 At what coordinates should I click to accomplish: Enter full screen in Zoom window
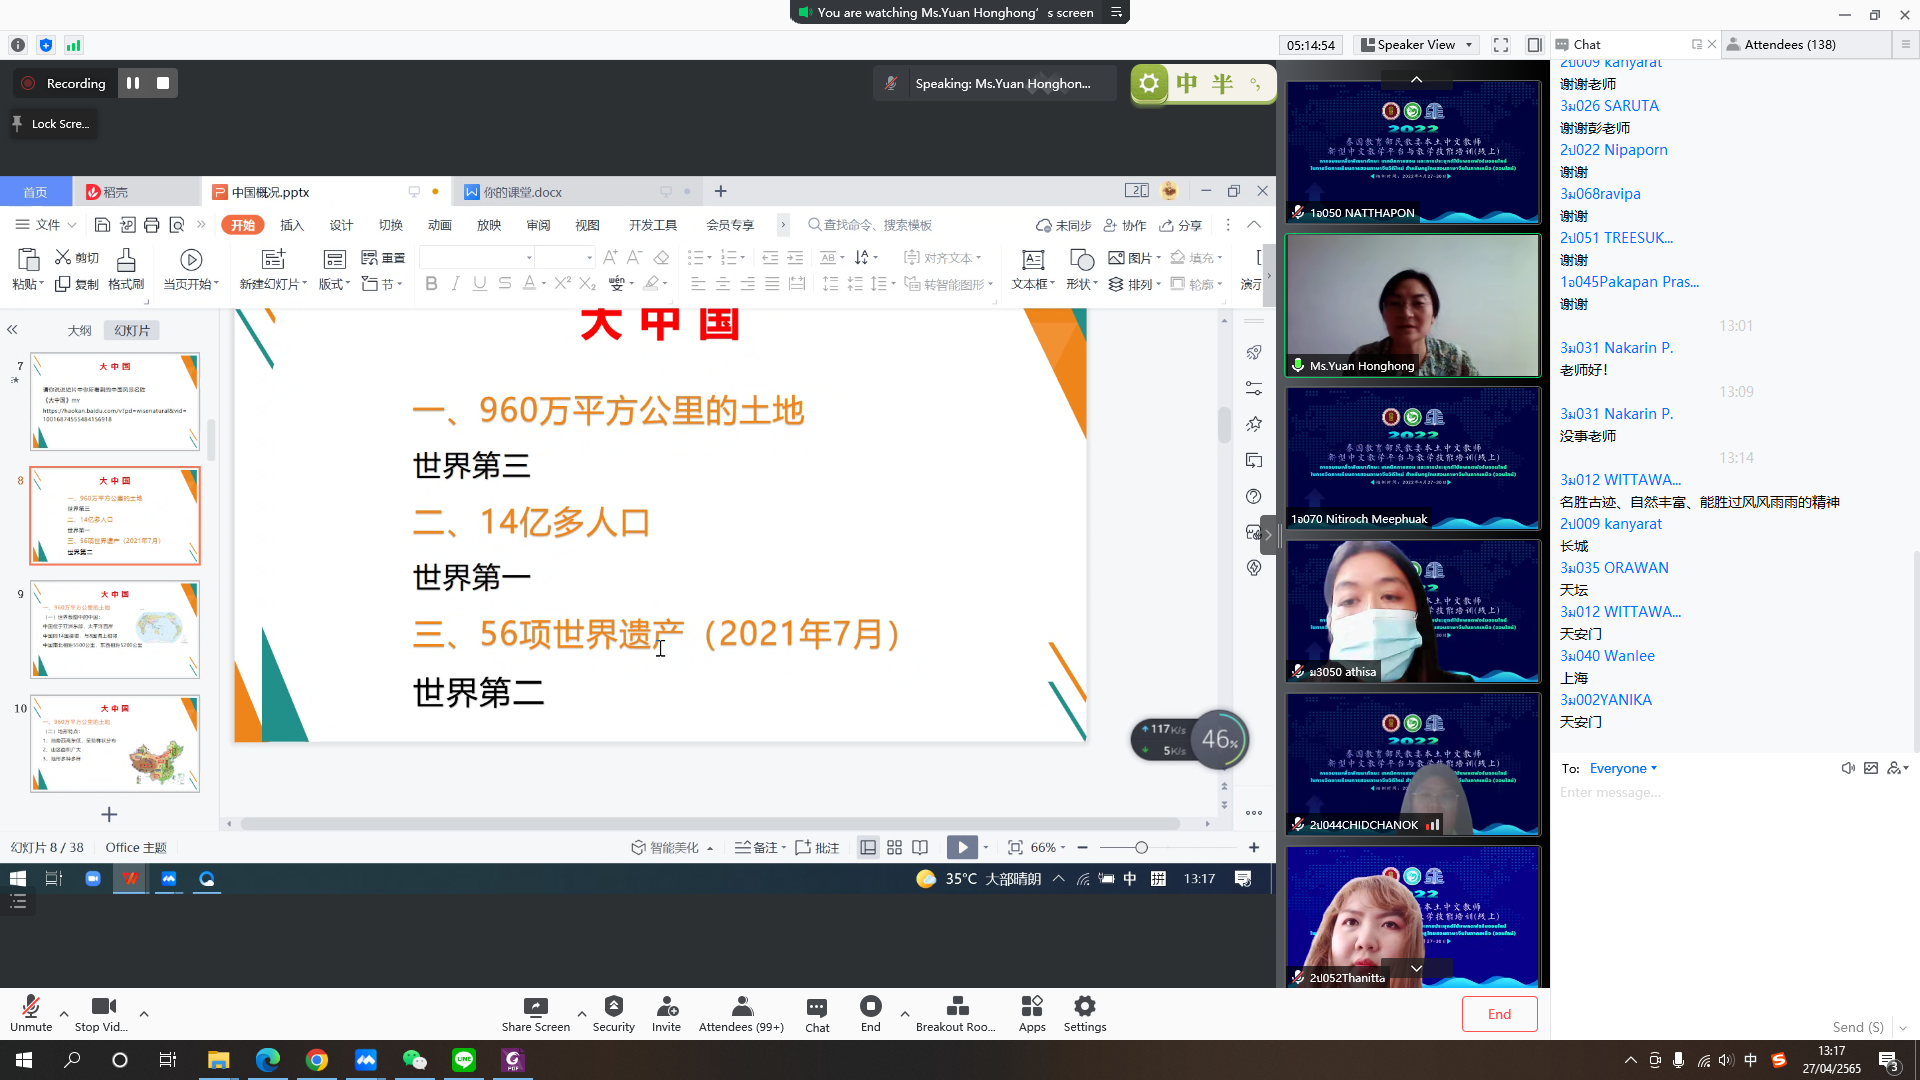(1501, 45)
